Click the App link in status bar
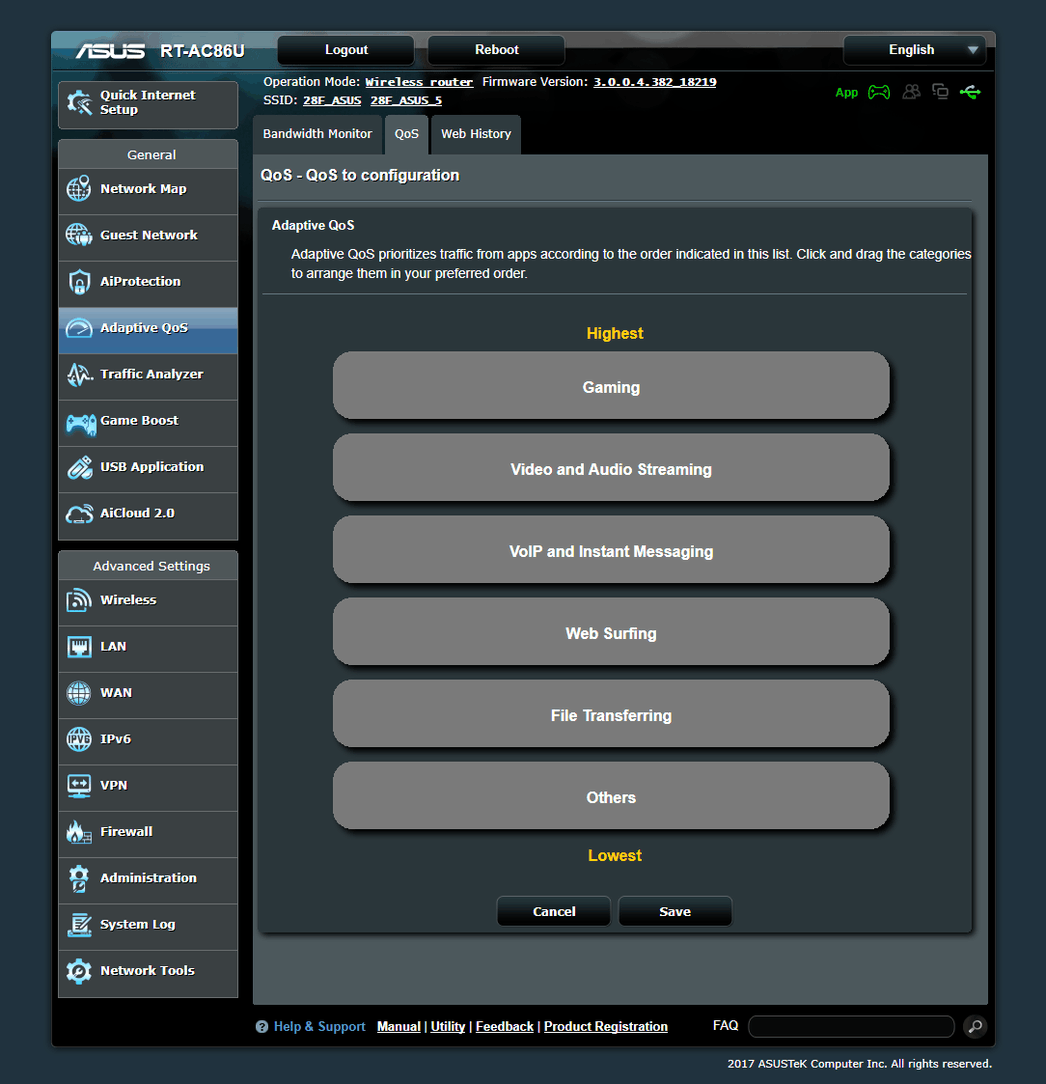 pos(846,93)
